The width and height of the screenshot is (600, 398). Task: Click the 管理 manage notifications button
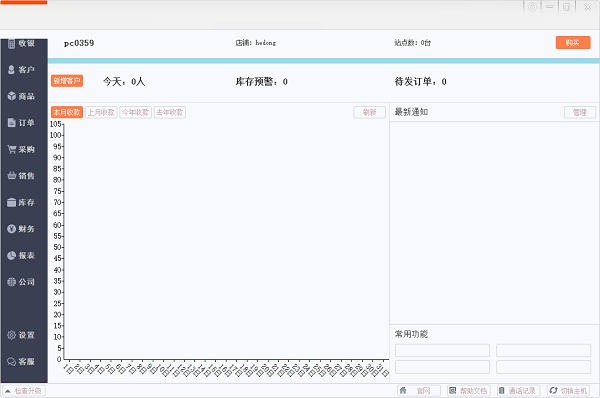(x=580, y=112)
